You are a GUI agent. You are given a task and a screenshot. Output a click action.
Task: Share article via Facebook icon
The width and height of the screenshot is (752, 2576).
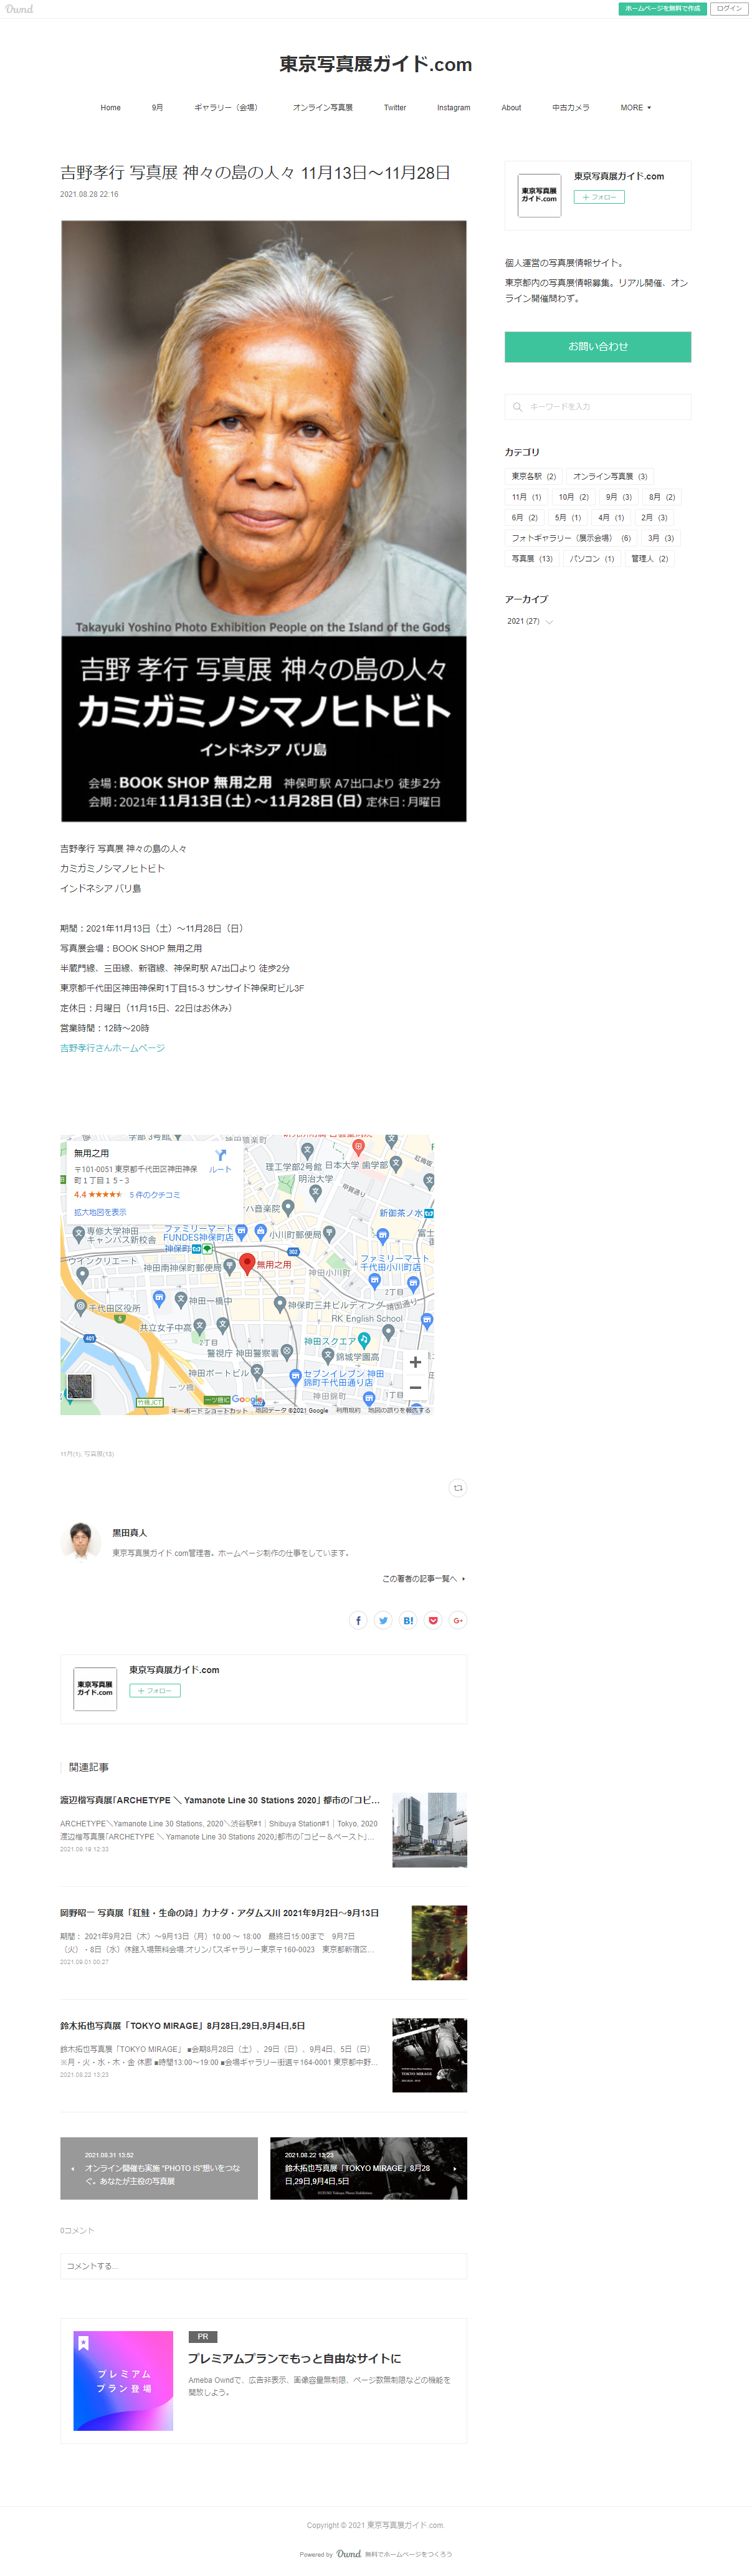coord(358,1620)
